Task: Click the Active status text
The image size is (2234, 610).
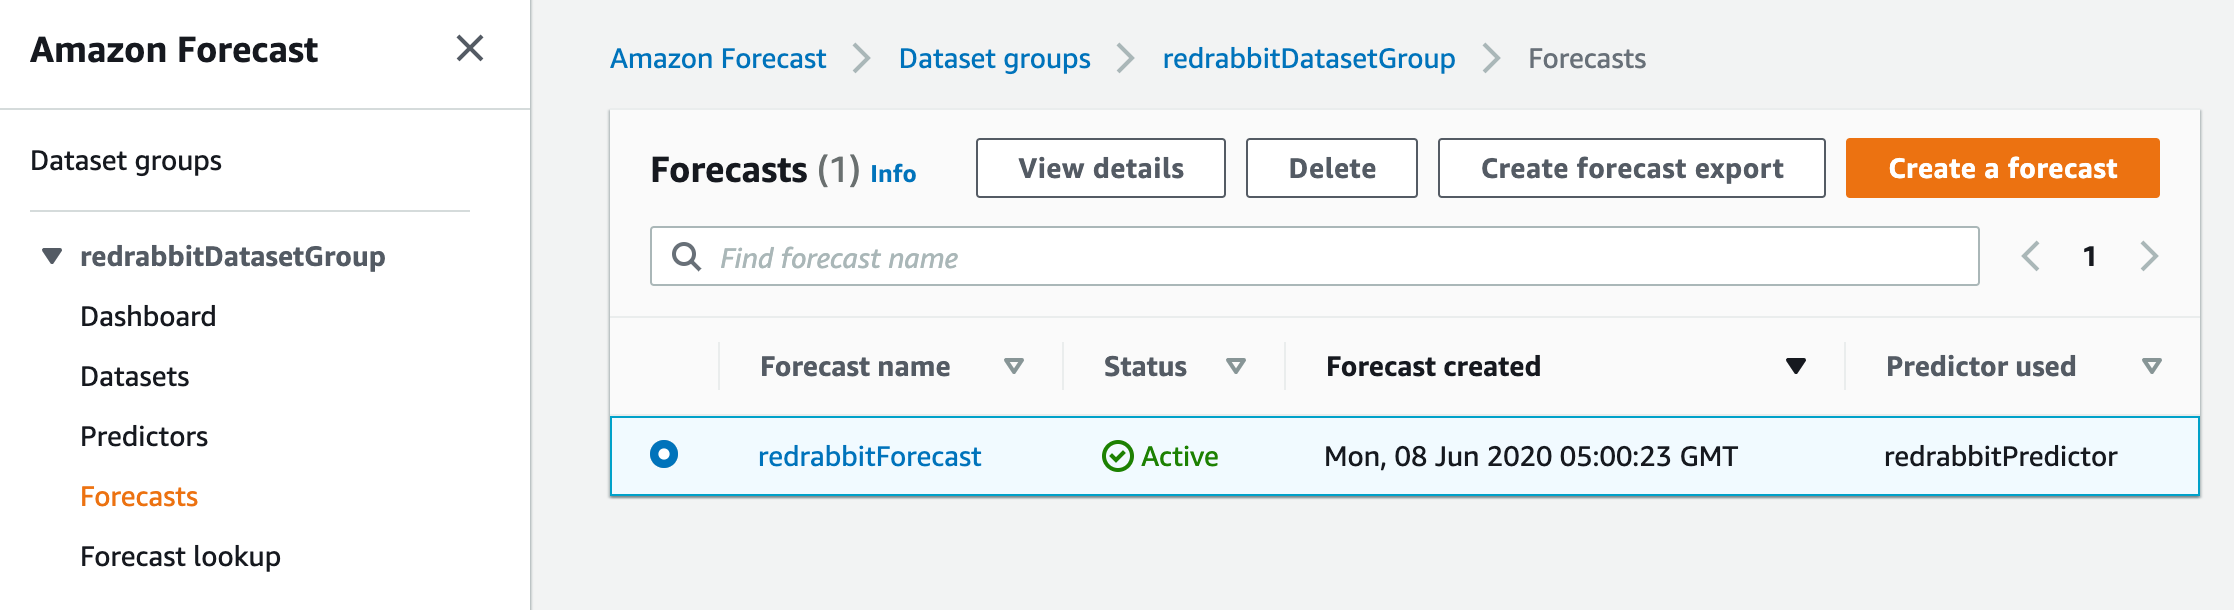Action: coord(1180,457)
